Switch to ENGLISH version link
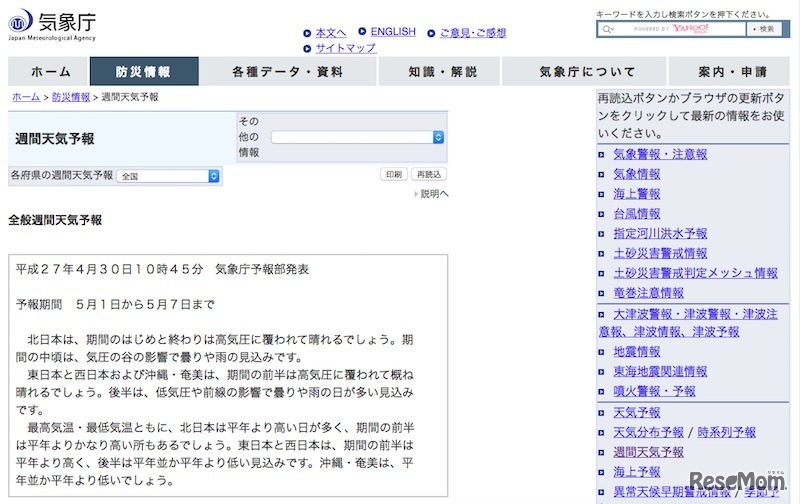The image size is (800, 504). coord(393,32)
